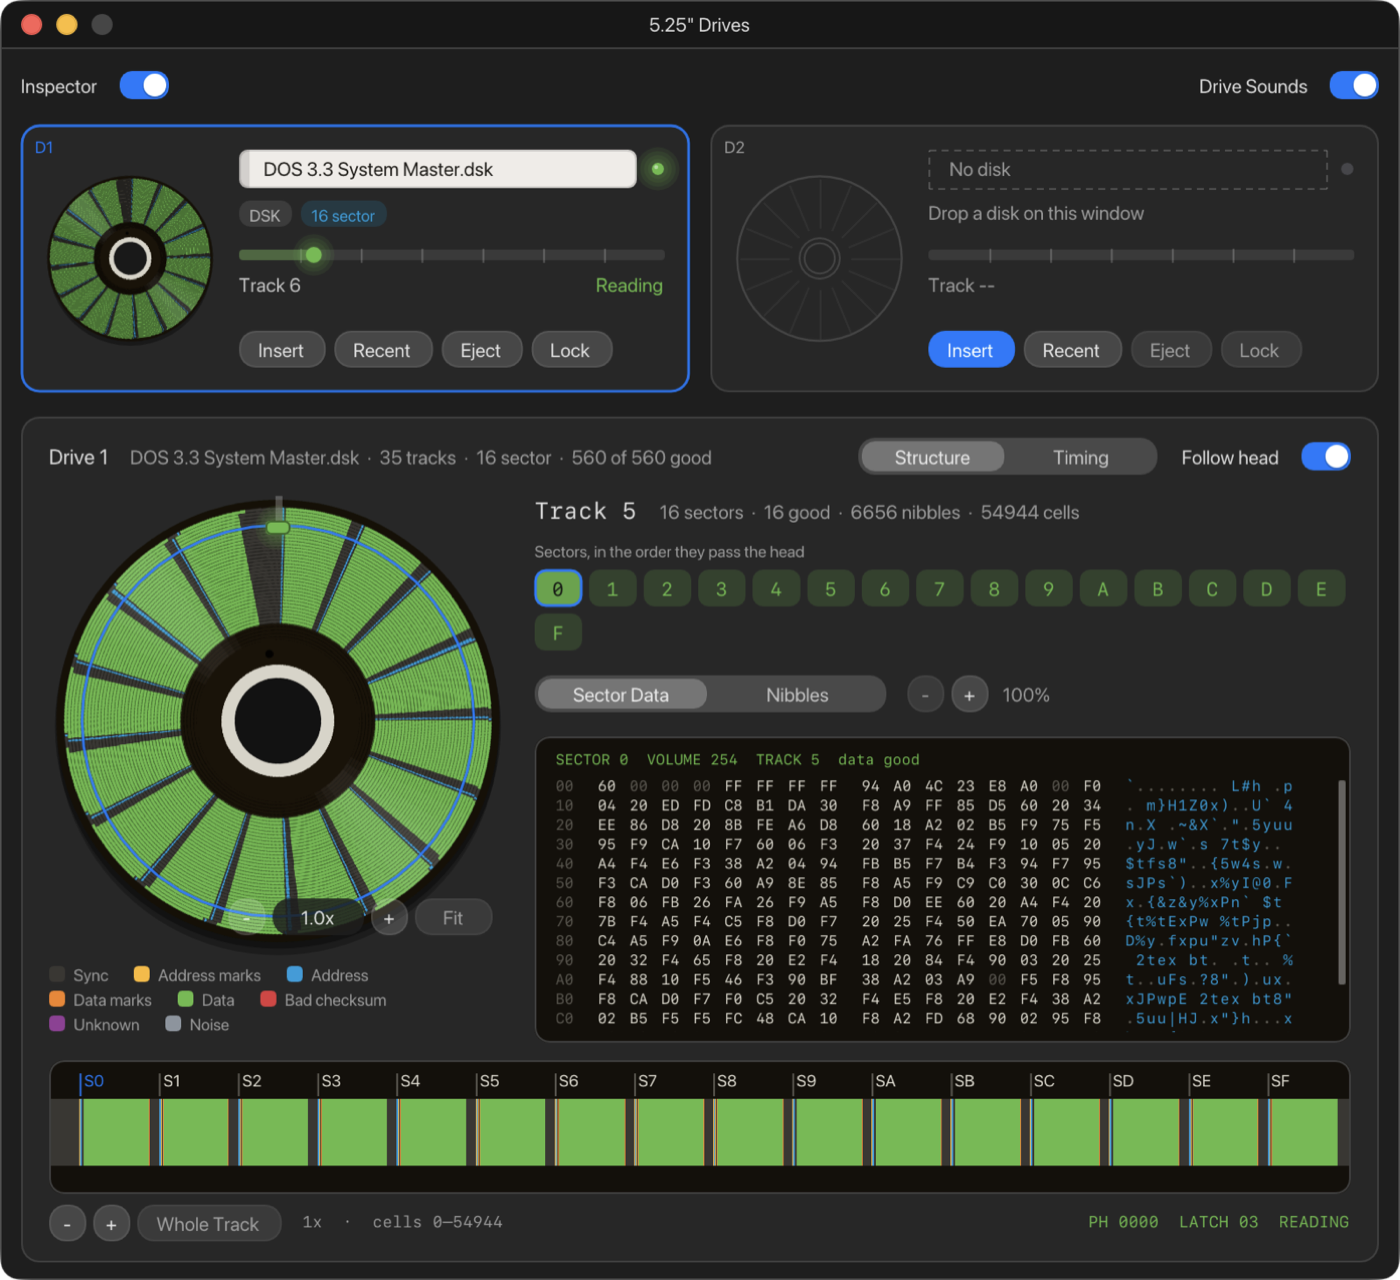1400x1280 pixels.
Task: Select the Nibbles tab
Action: click(x=797, y=694)
